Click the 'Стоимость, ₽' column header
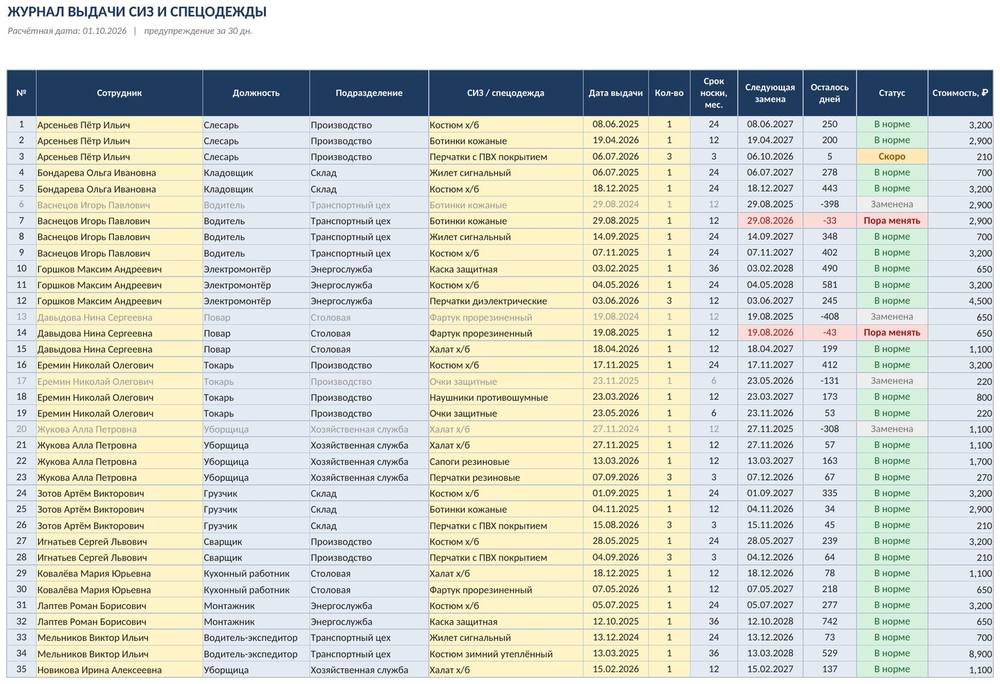Viewport: 1000px width, 684px height. pos(960,93)
